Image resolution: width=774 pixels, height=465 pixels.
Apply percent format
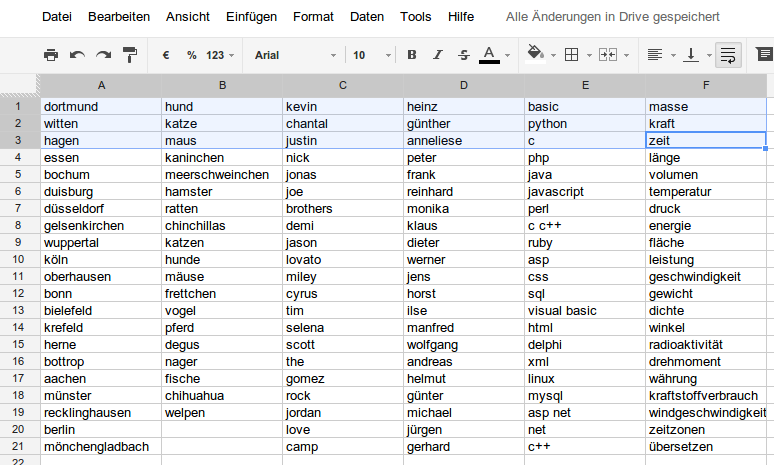[191, 55]
